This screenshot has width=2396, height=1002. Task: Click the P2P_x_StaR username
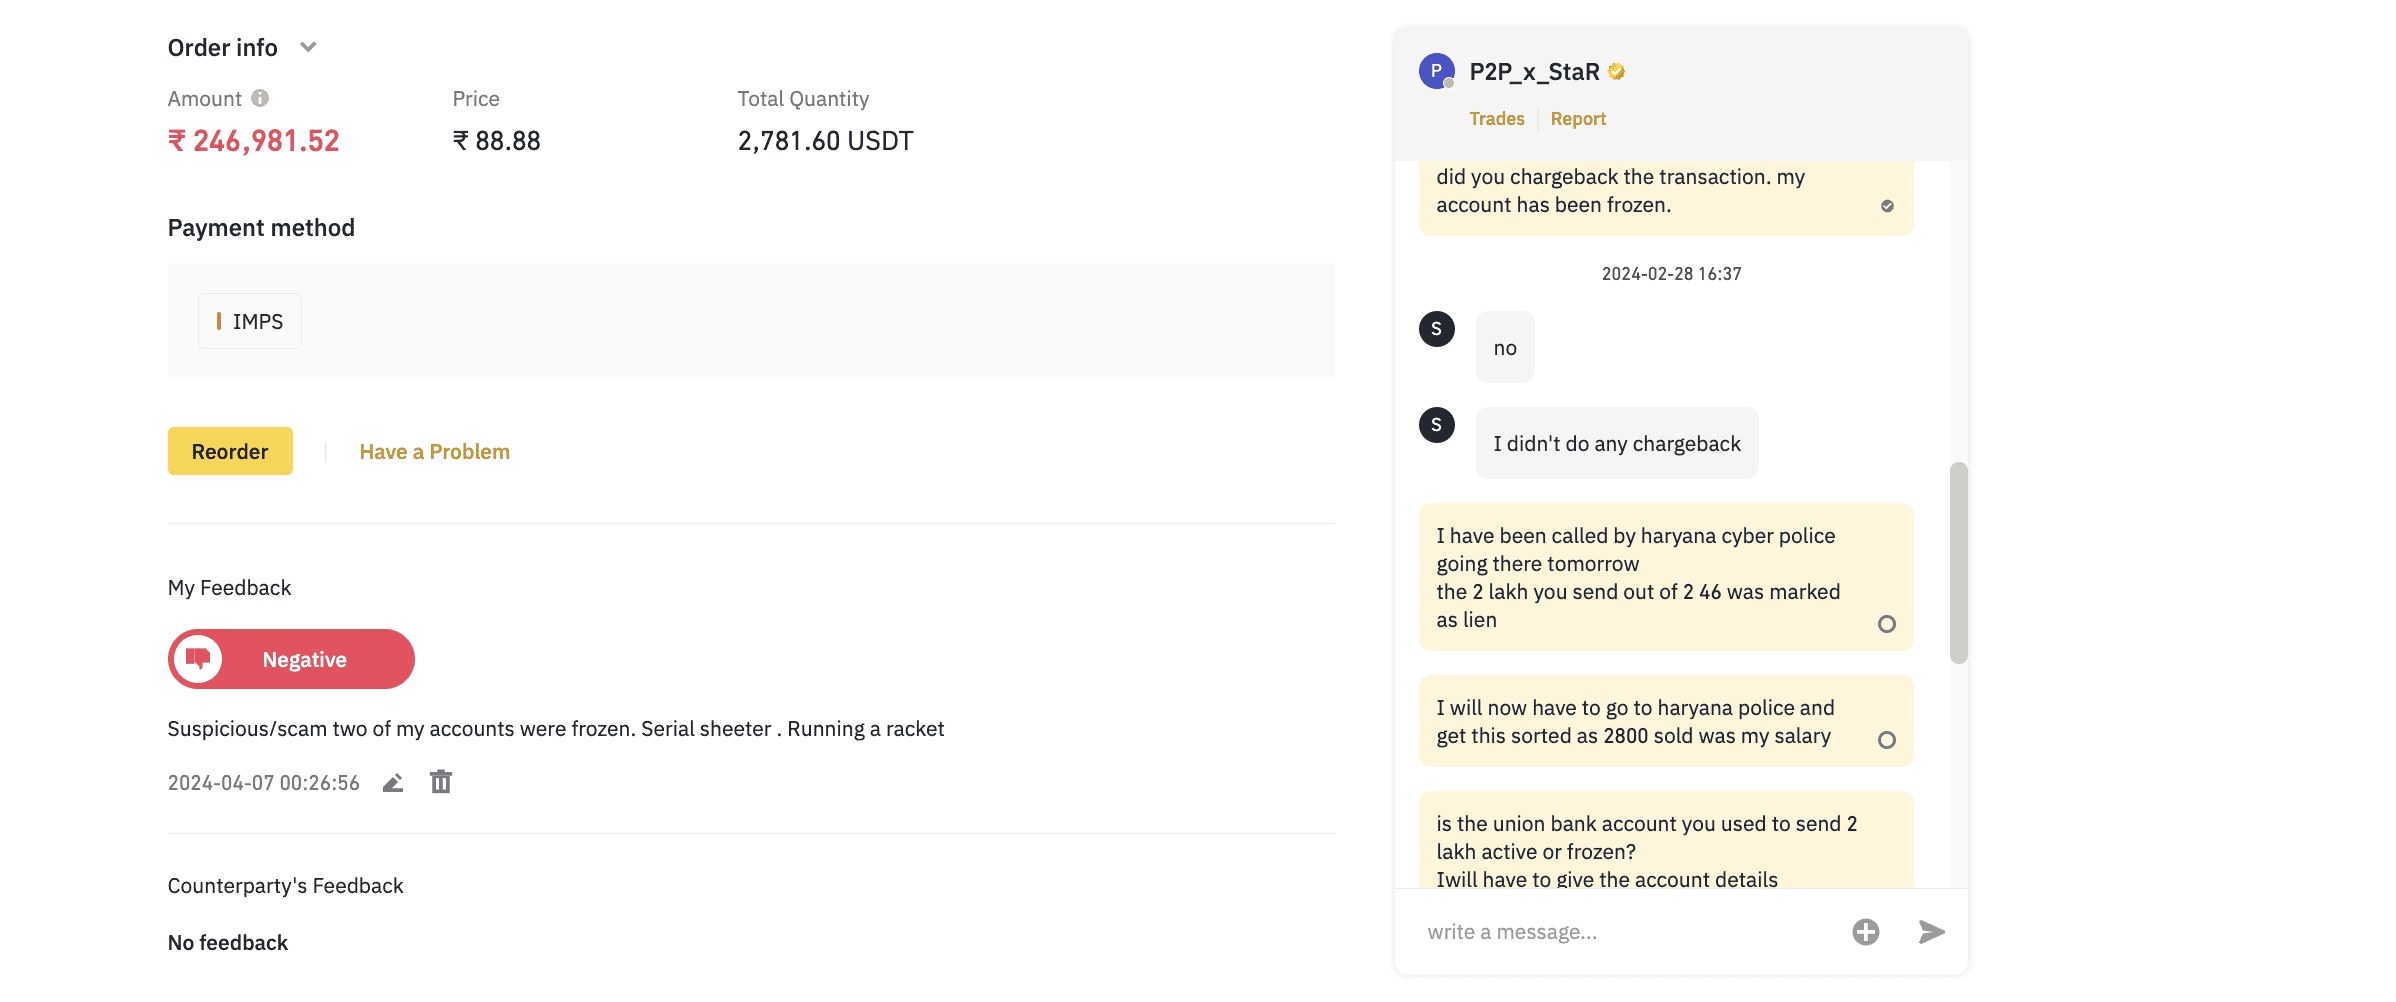[1534, 72]
